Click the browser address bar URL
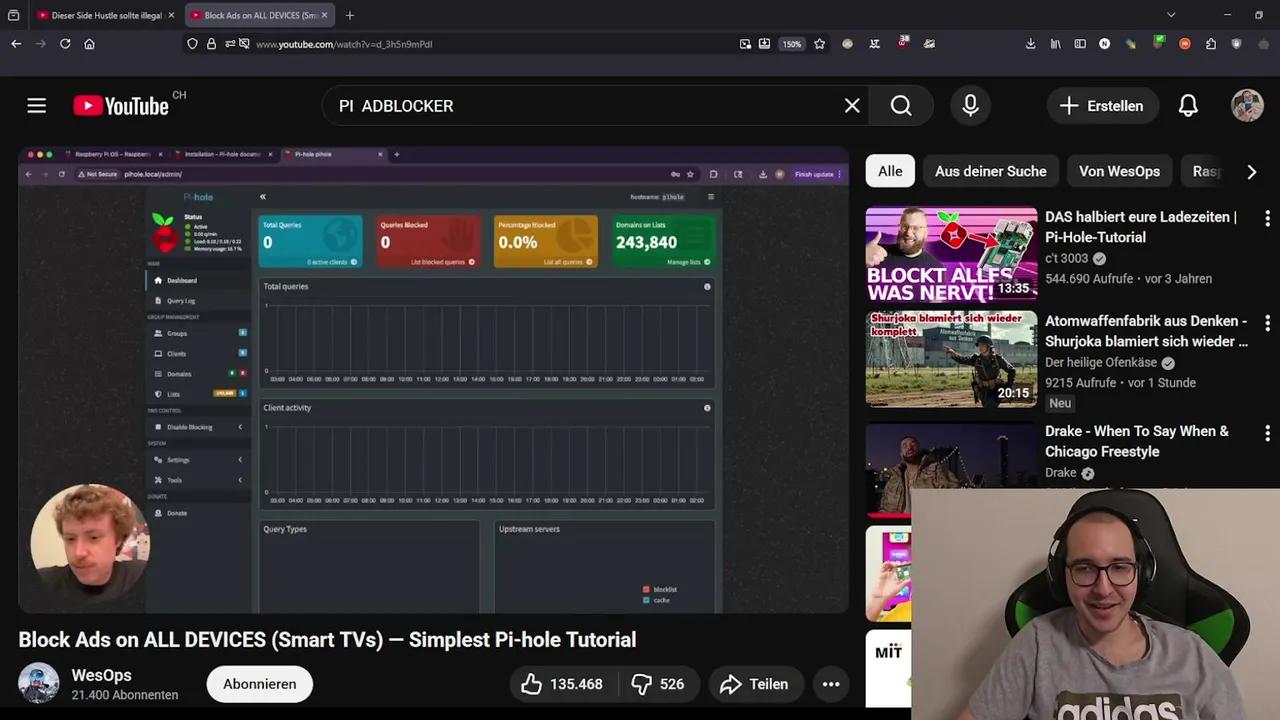 [x=344, y=44]
